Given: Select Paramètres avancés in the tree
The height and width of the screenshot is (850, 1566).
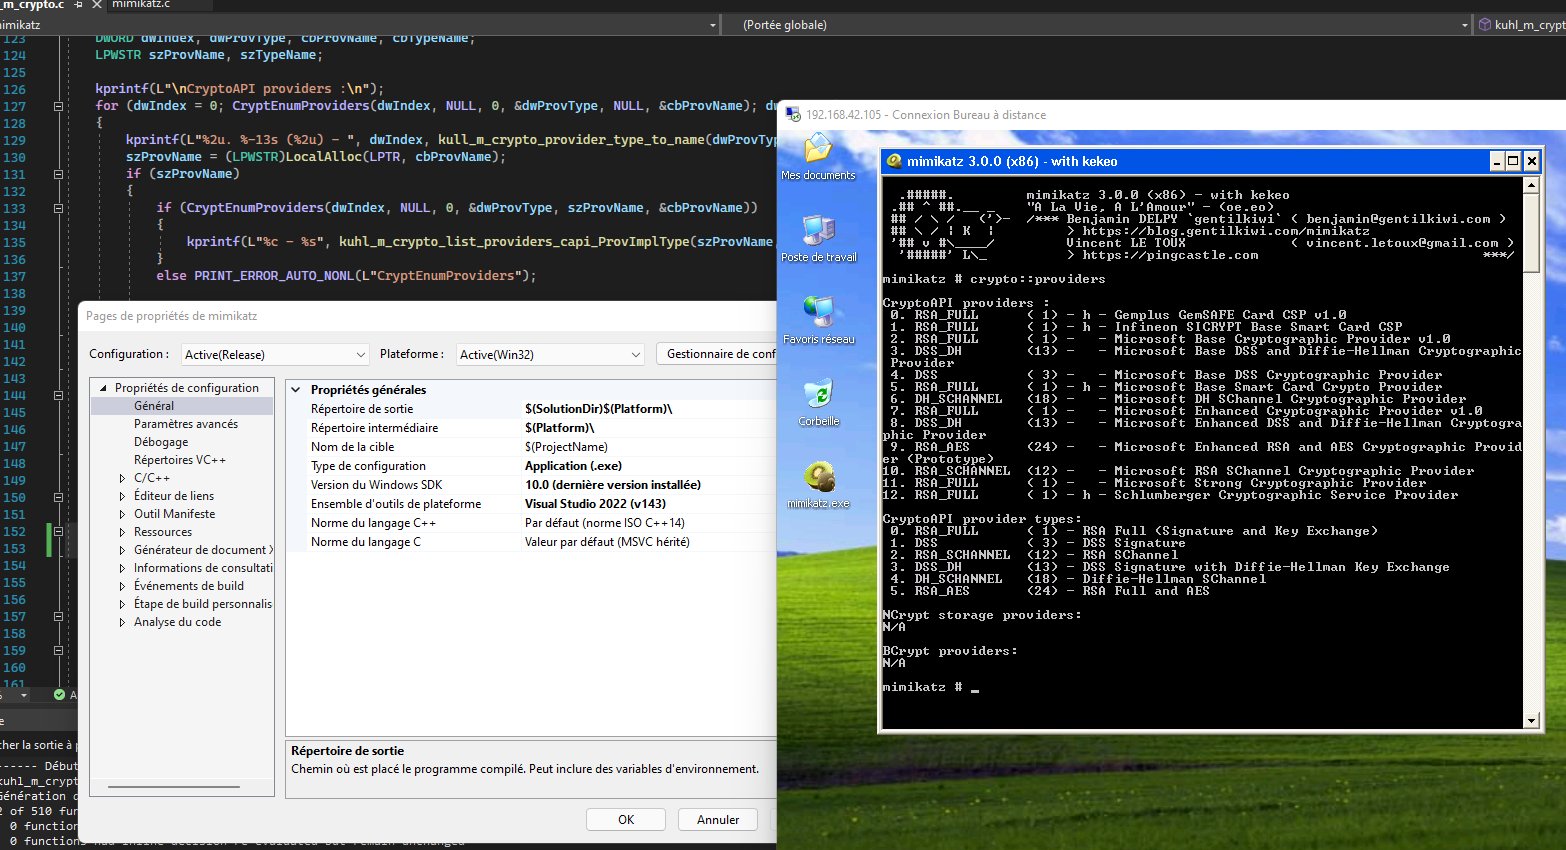Looking at the screenshot, I should click(186, 424).
